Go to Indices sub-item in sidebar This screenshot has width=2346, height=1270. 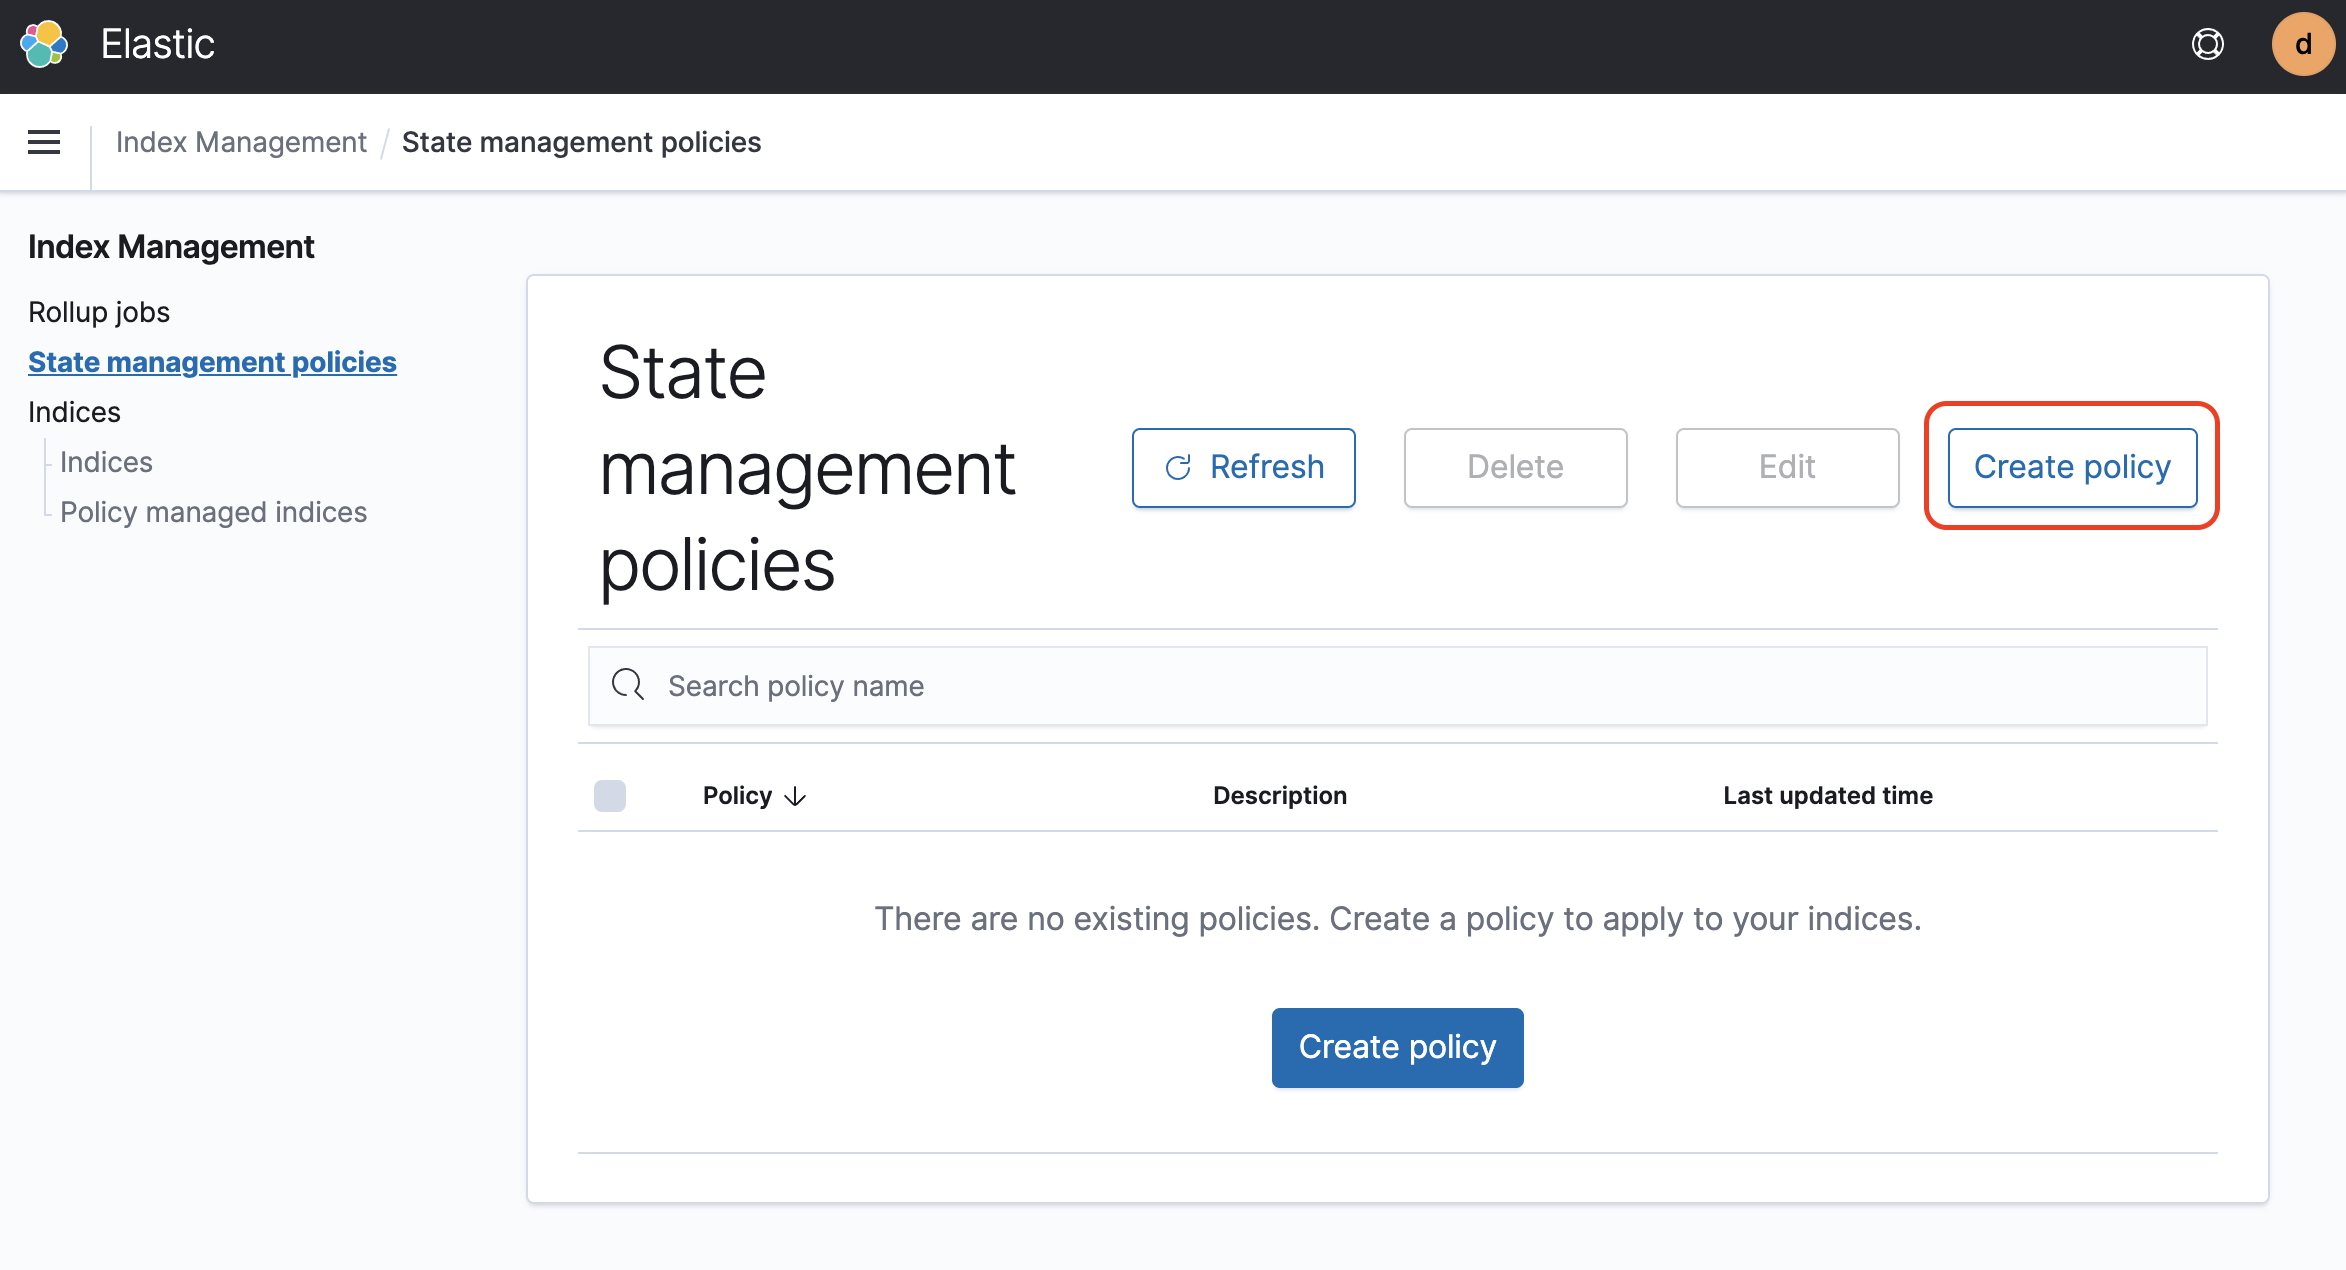click(106, 462)
